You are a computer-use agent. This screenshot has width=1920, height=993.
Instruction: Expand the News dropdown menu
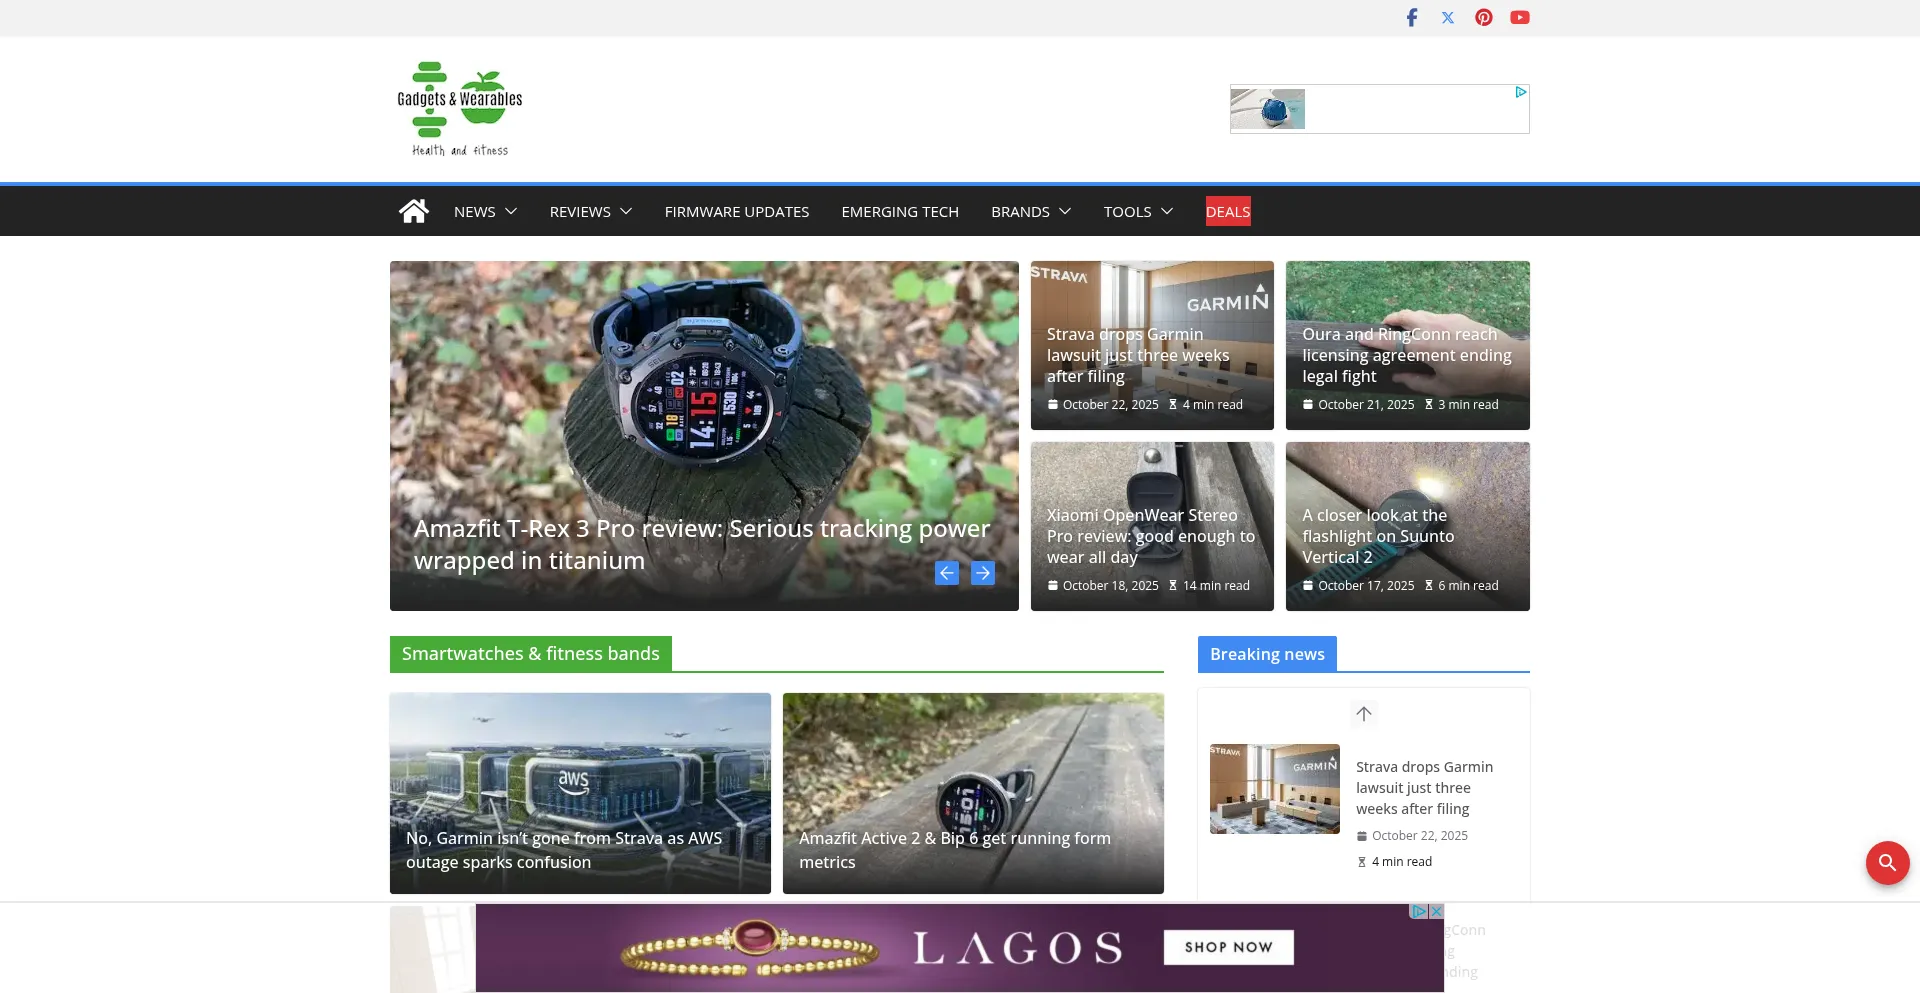[x=485, y=212]
